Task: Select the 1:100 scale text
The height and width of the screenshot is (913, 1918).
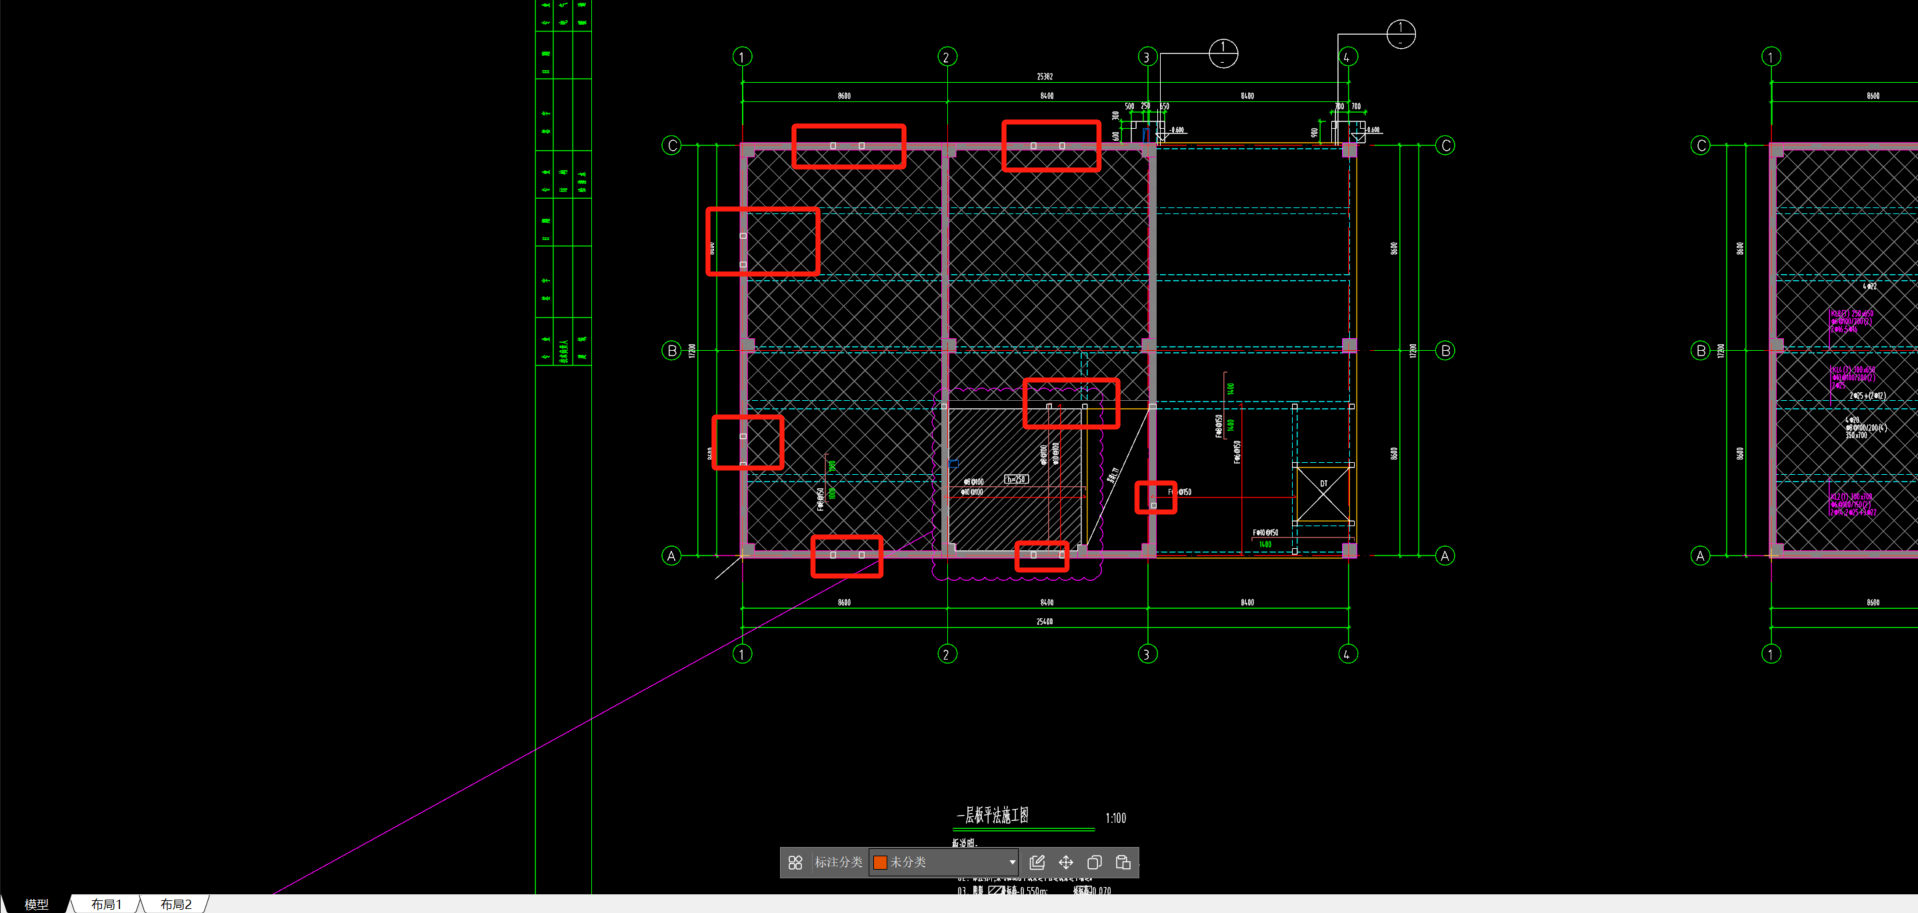Action: (1116, 818)
